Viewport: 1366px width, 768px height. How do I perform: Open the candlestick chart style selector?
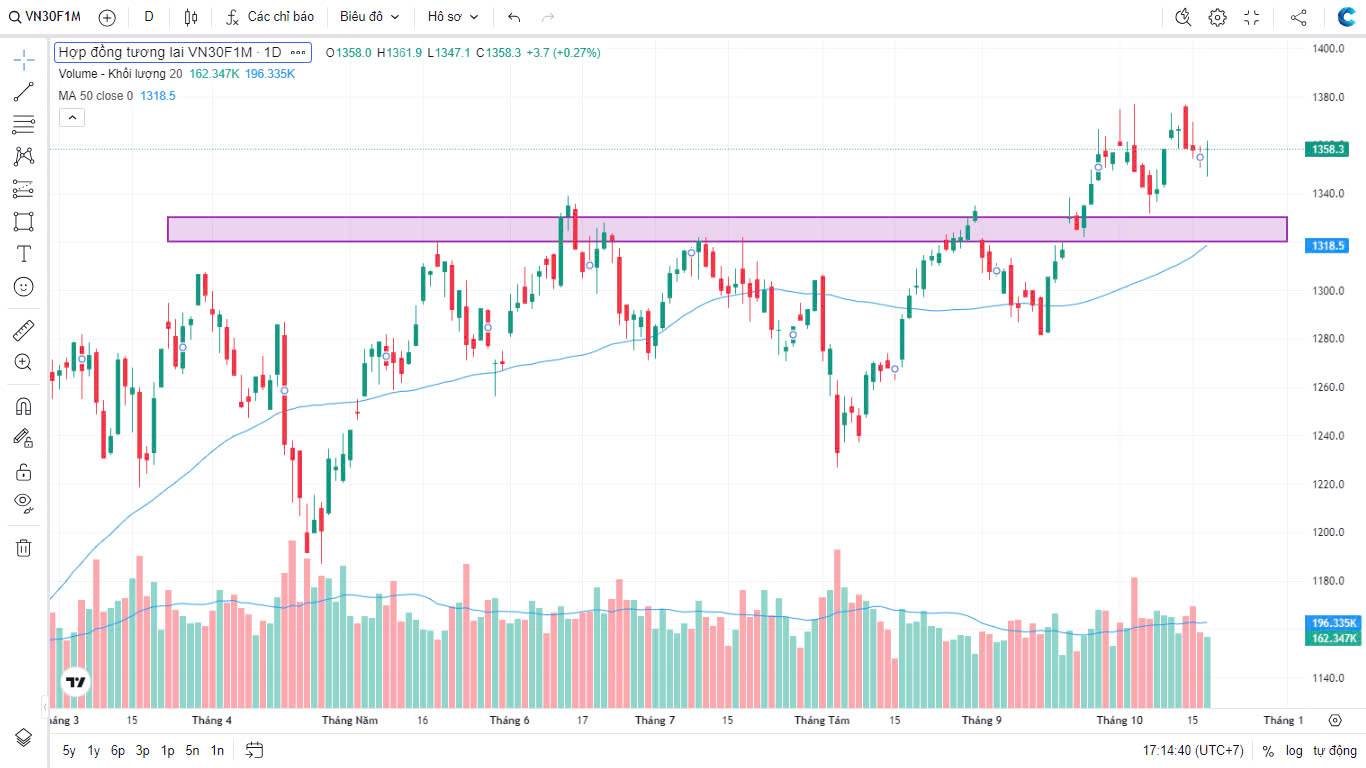click(191, 17)
